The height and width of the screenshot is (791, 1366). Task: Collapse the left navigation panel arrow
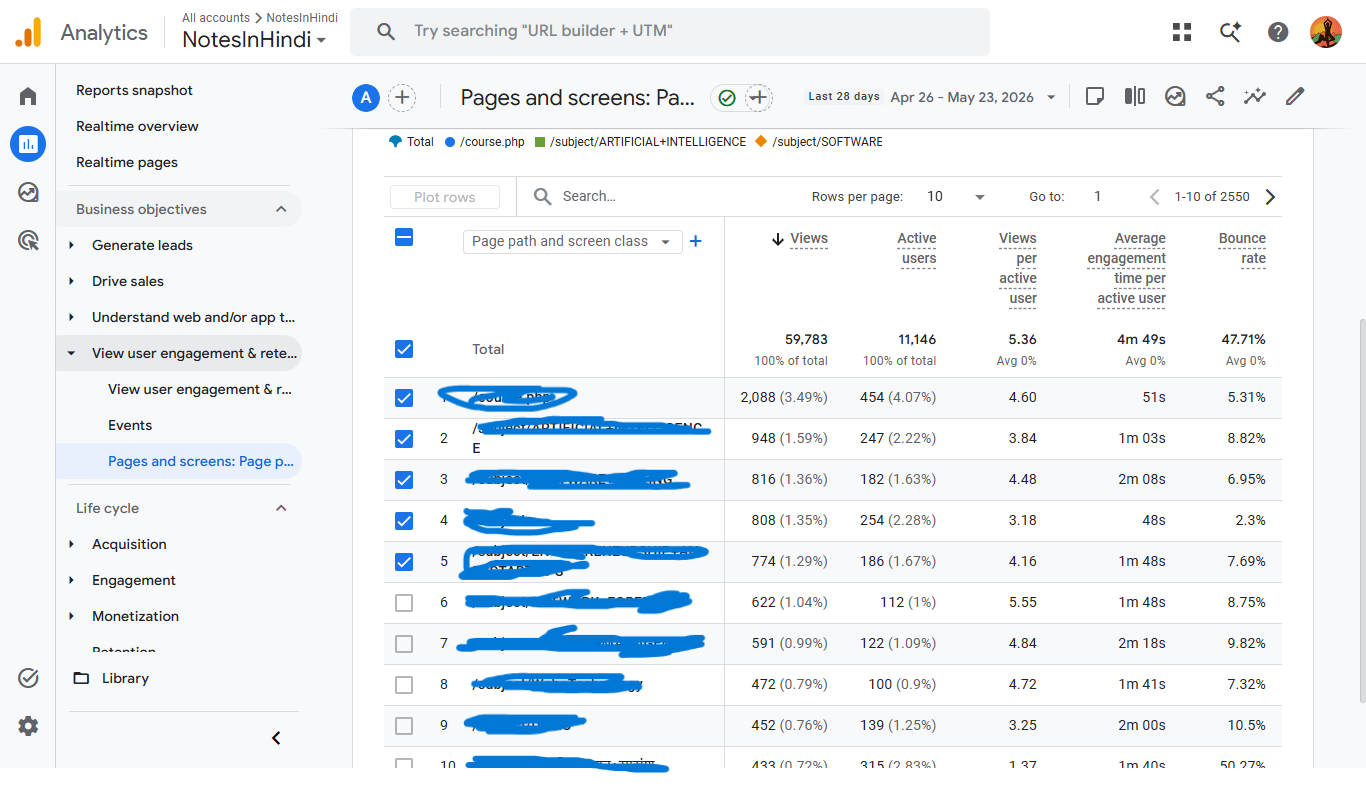[277, 738]
